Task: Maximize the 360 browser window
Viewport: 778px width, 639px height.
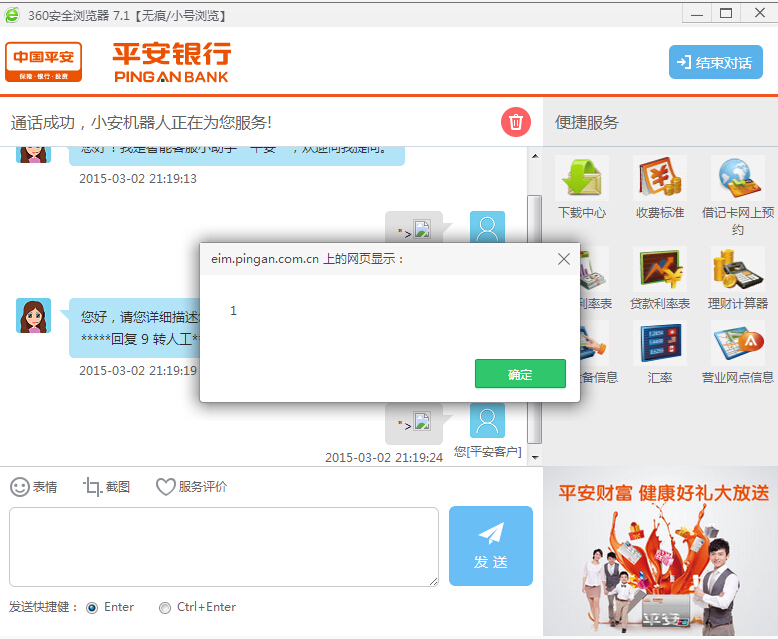Action: point(726,13)
